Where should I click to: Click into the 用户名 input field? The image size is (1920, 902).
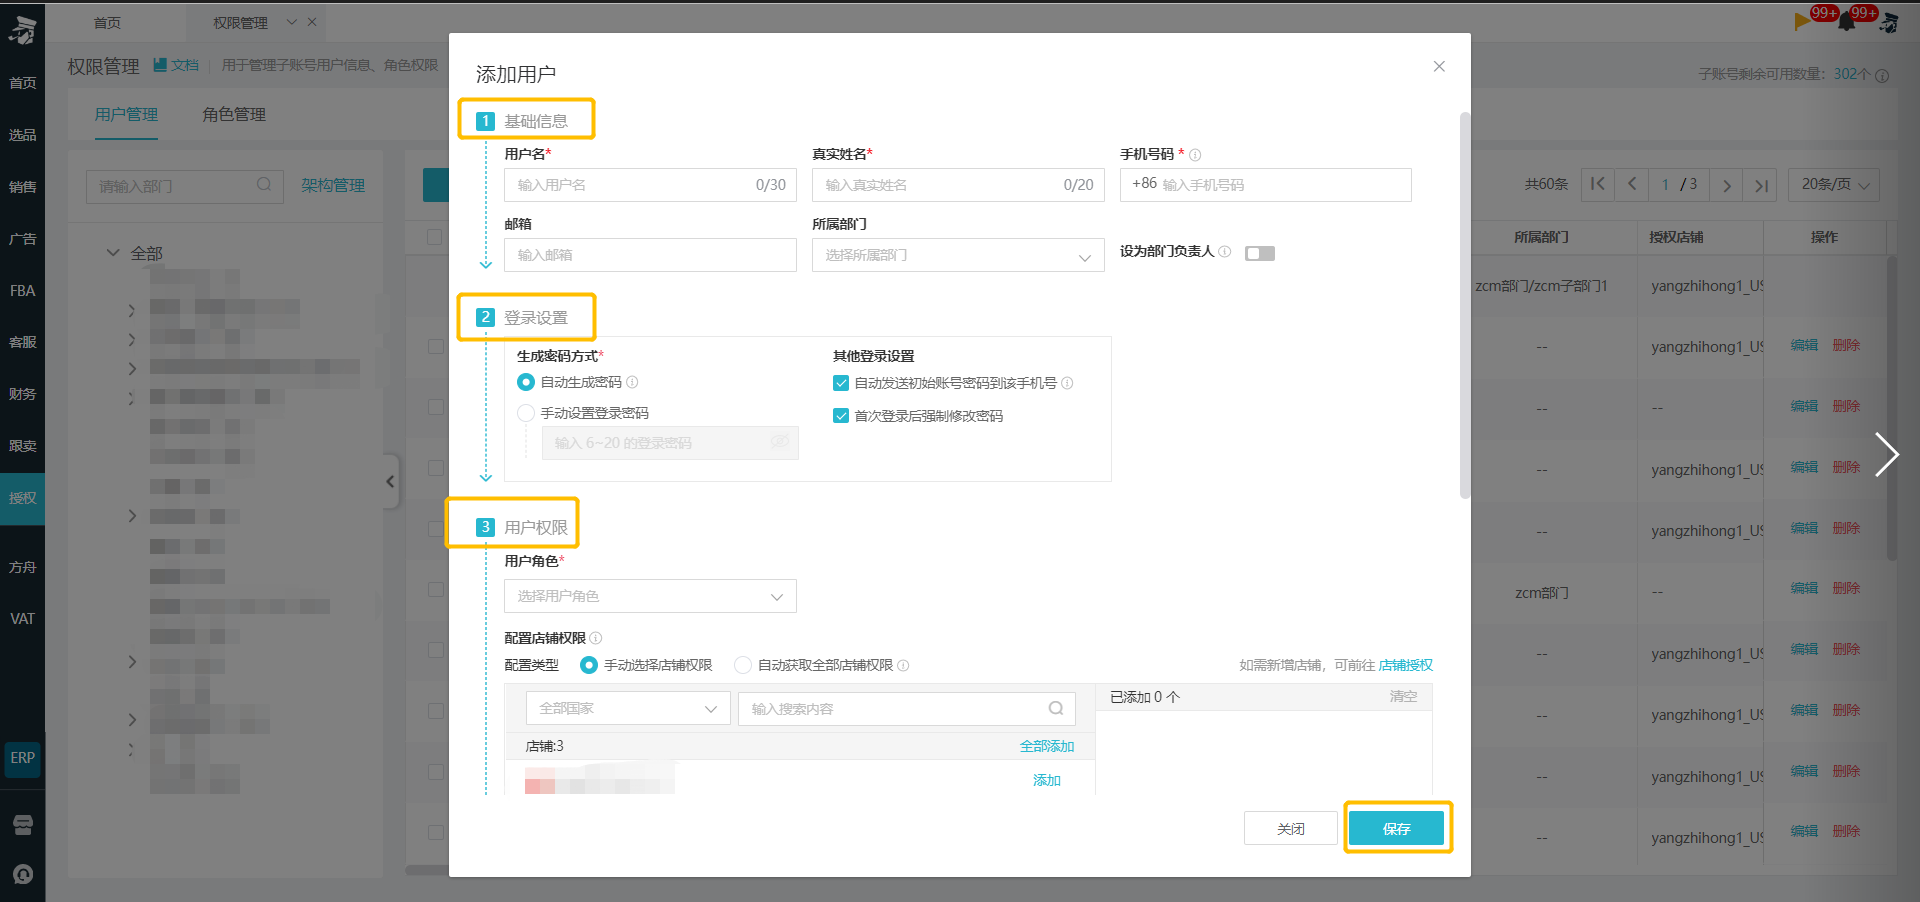(x=650, y=185)
